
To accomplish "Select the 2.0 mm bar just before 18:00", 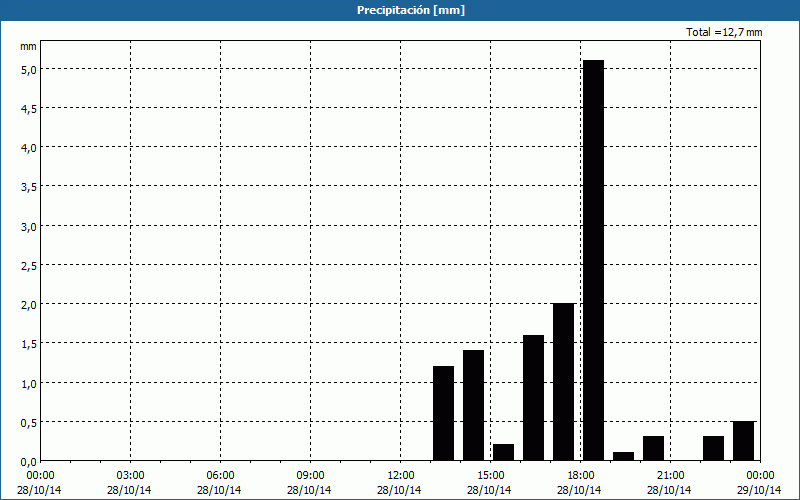I will [563, 381].
